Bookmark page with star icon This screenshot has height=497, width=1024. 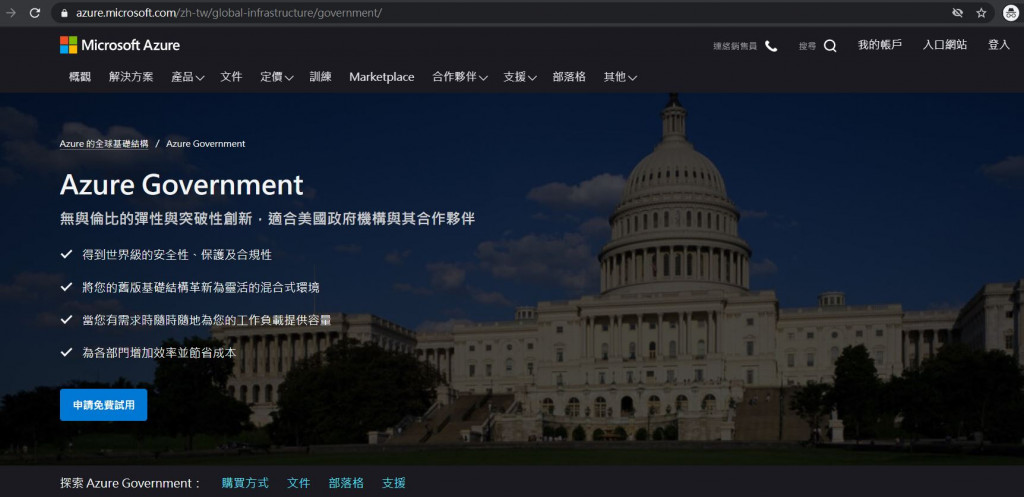(x=981, y=12)
